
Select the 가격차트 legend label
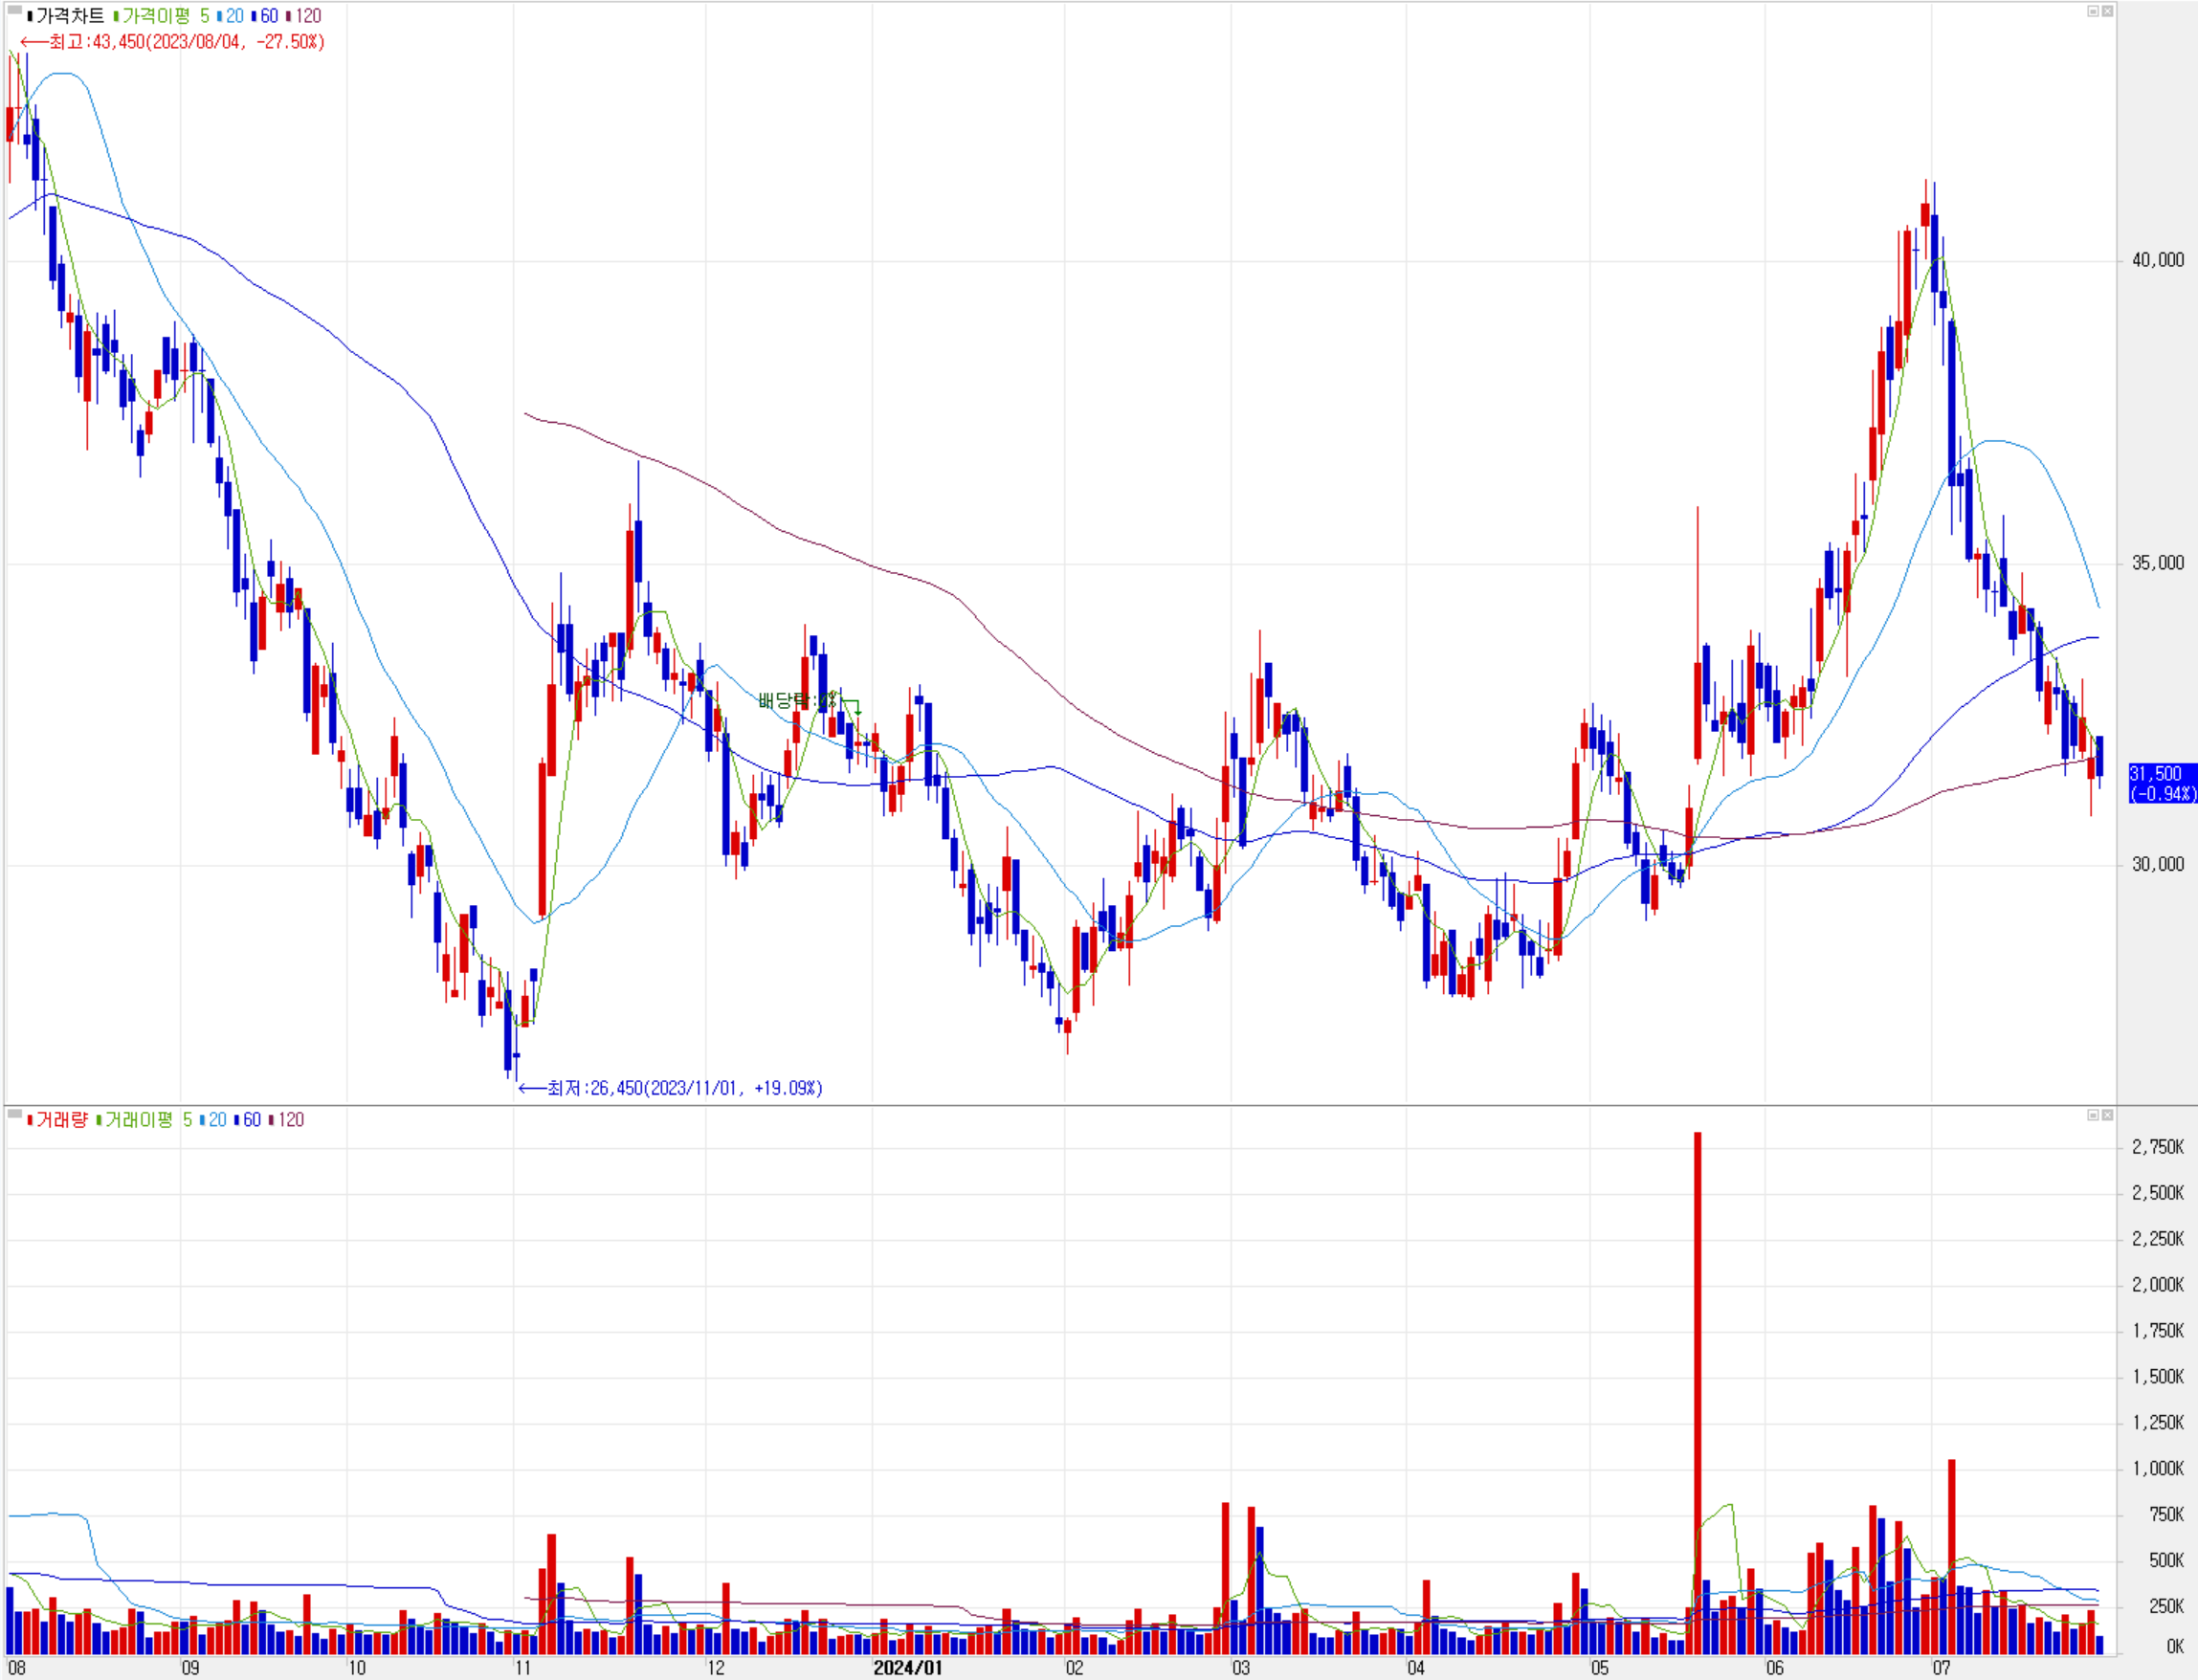(69, 16)
